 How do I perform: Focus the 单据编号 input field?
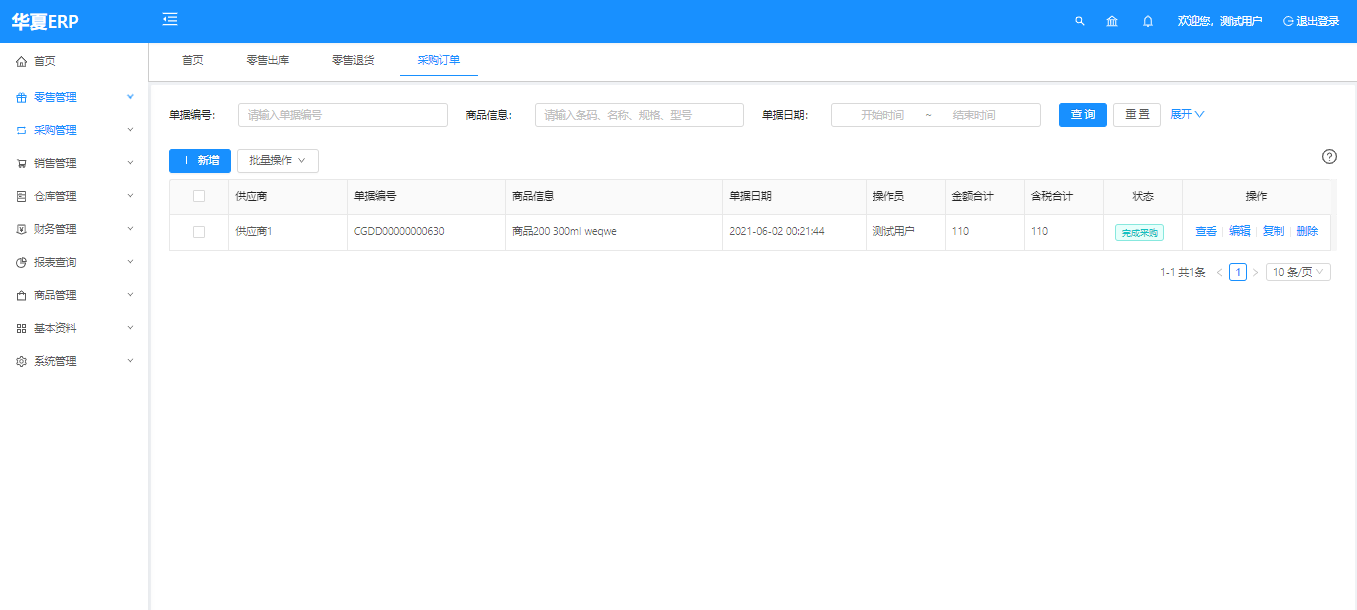click(x=342, y=115)
